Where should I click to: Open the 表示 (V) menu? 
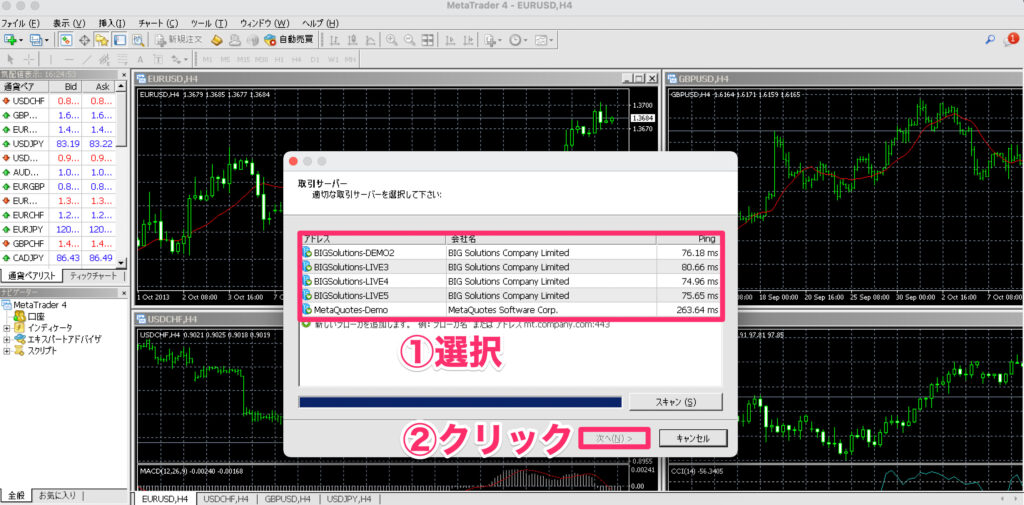69,23
